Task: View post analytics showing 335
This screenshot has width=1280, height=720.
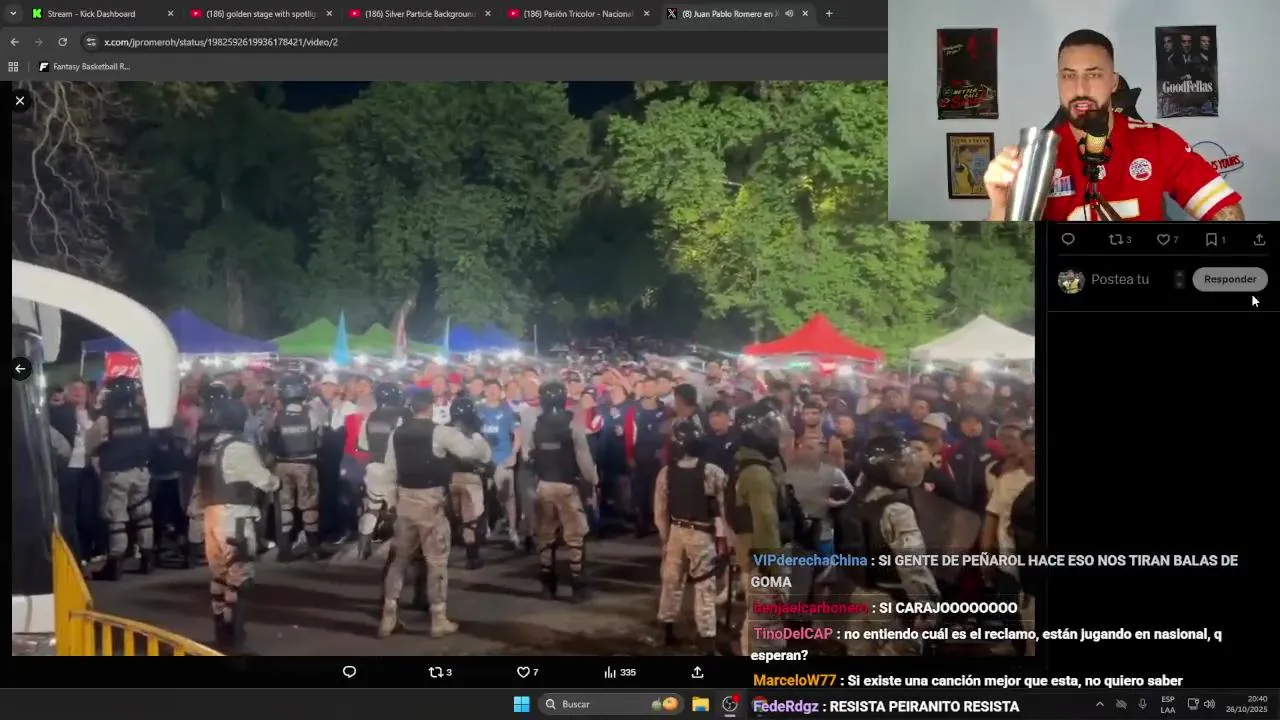Action: (x=619, y=672)
